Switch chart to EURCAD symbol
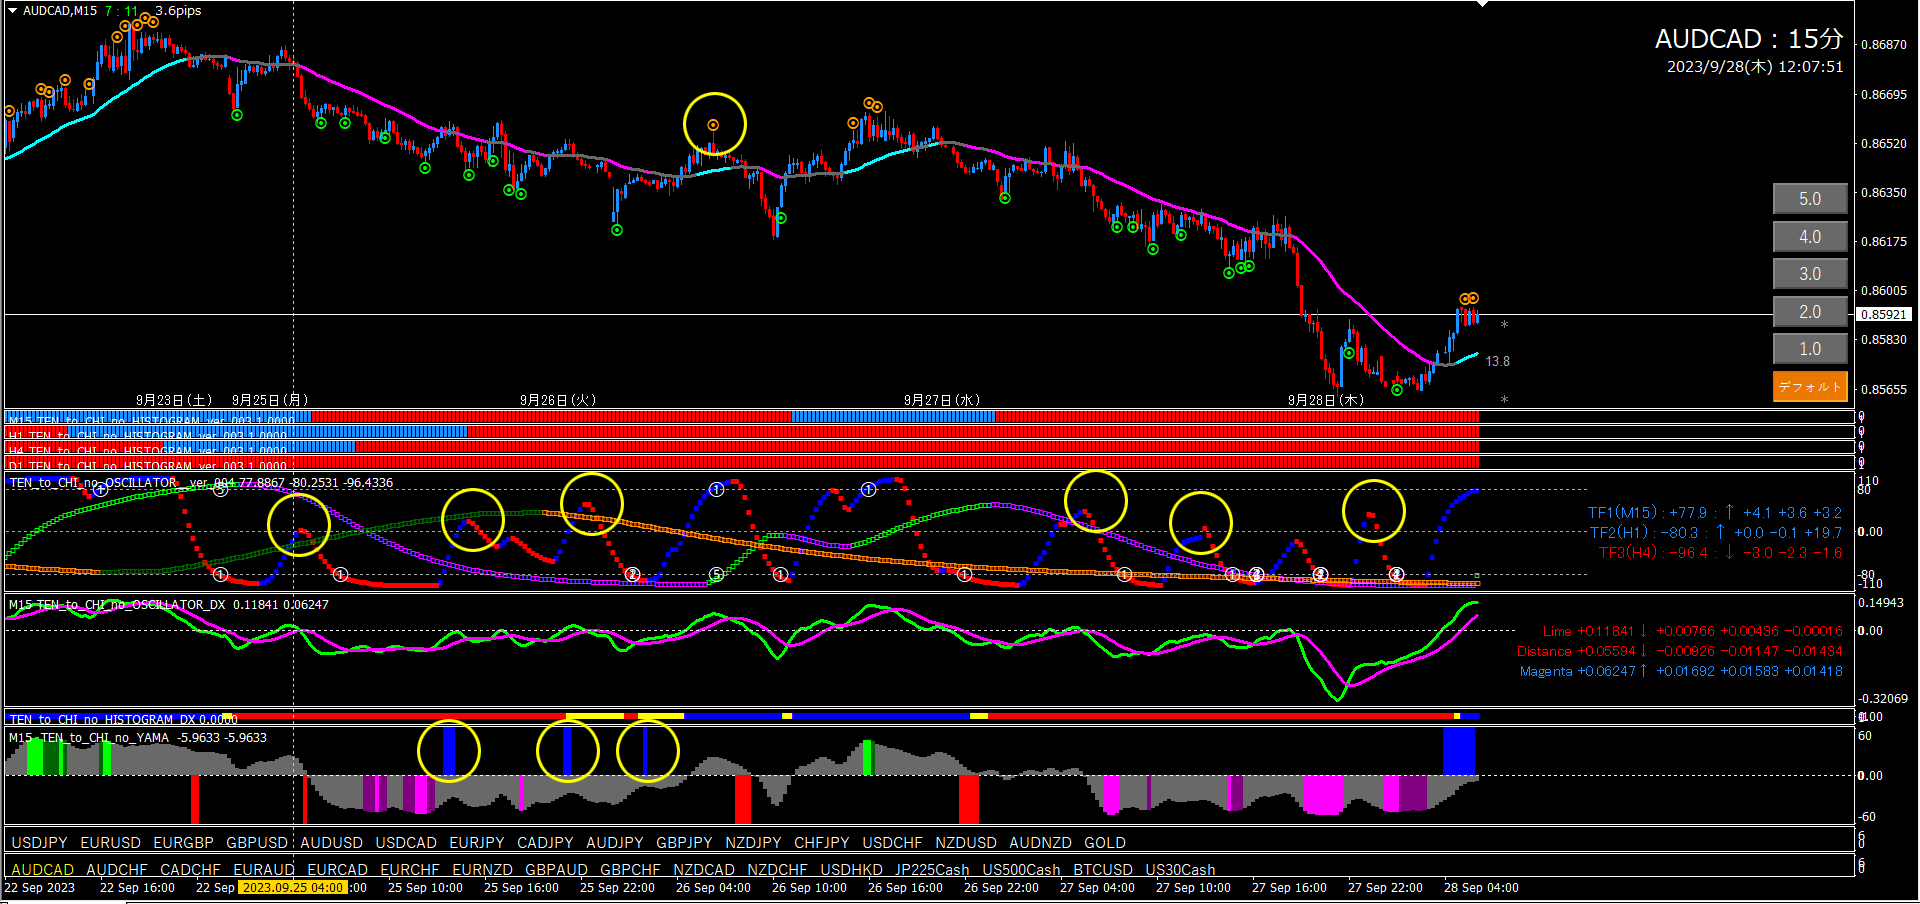The image size is (1920, 904). pos(338,870)
